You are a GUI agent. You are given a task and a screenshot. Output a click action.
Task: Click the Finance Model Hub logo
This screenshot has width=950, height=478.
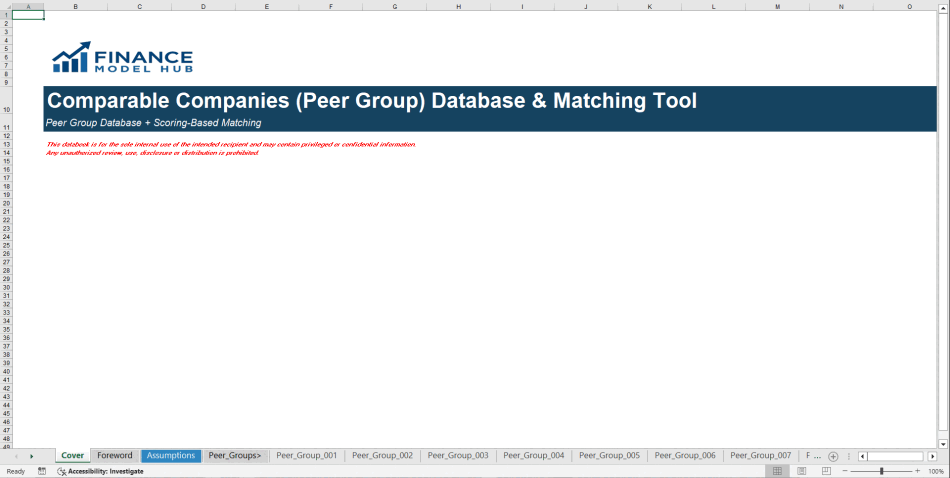(122, 59)
